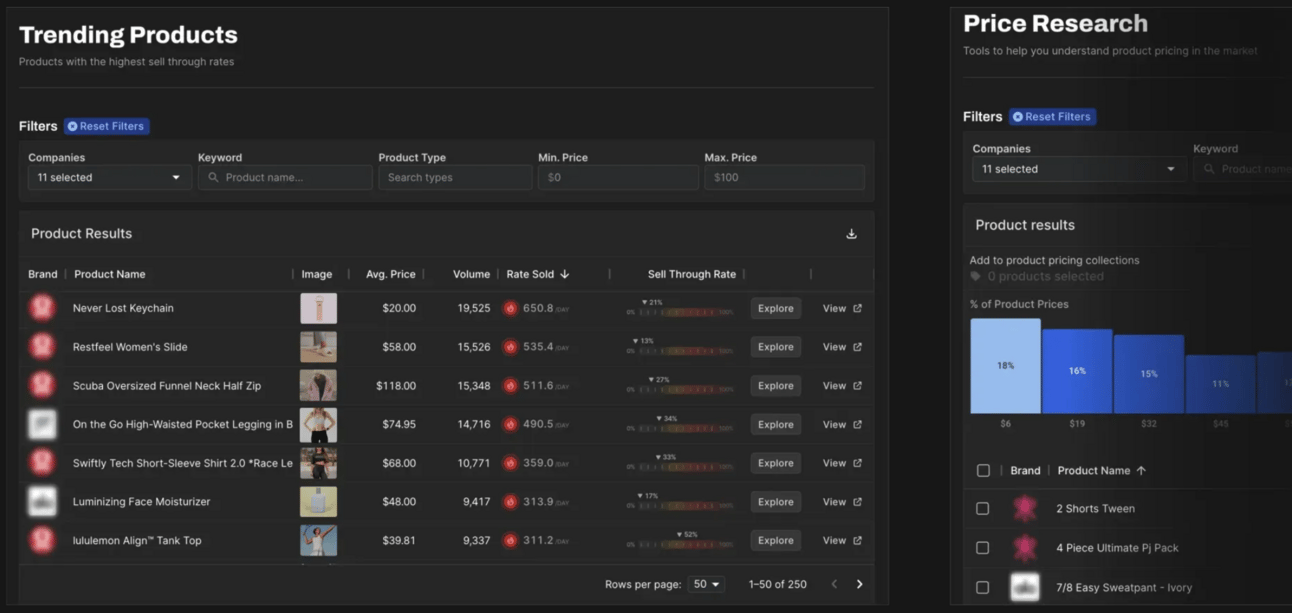Click Explore for Restfeel Women's Slide
The image size is (1292, 613).
tap(775, 347)
